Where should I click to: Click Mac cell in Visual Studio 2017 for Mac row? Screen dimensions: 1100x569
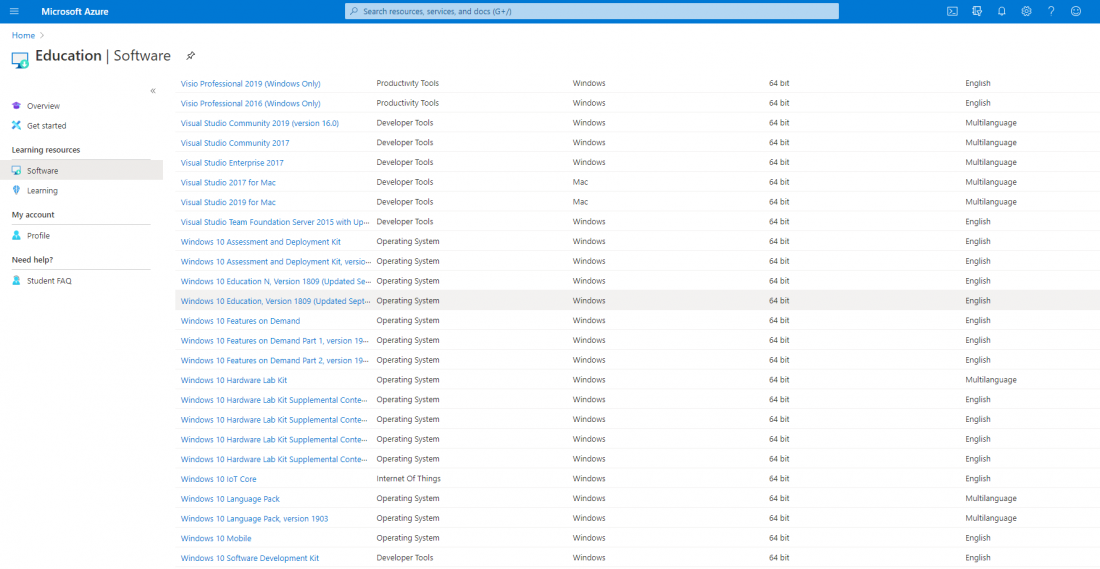pos(580,182)
